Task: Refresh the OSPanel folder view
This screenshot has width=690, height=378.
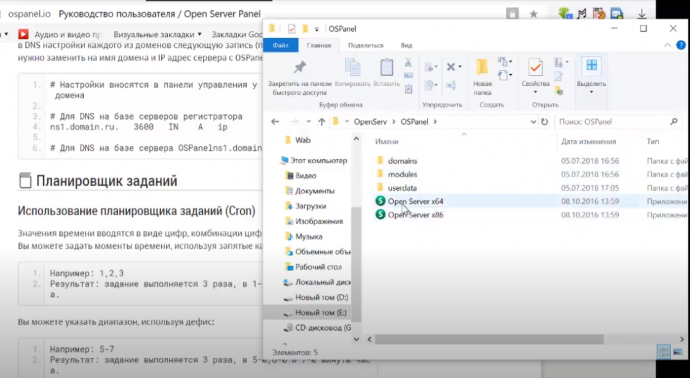Action: (544, 122)
